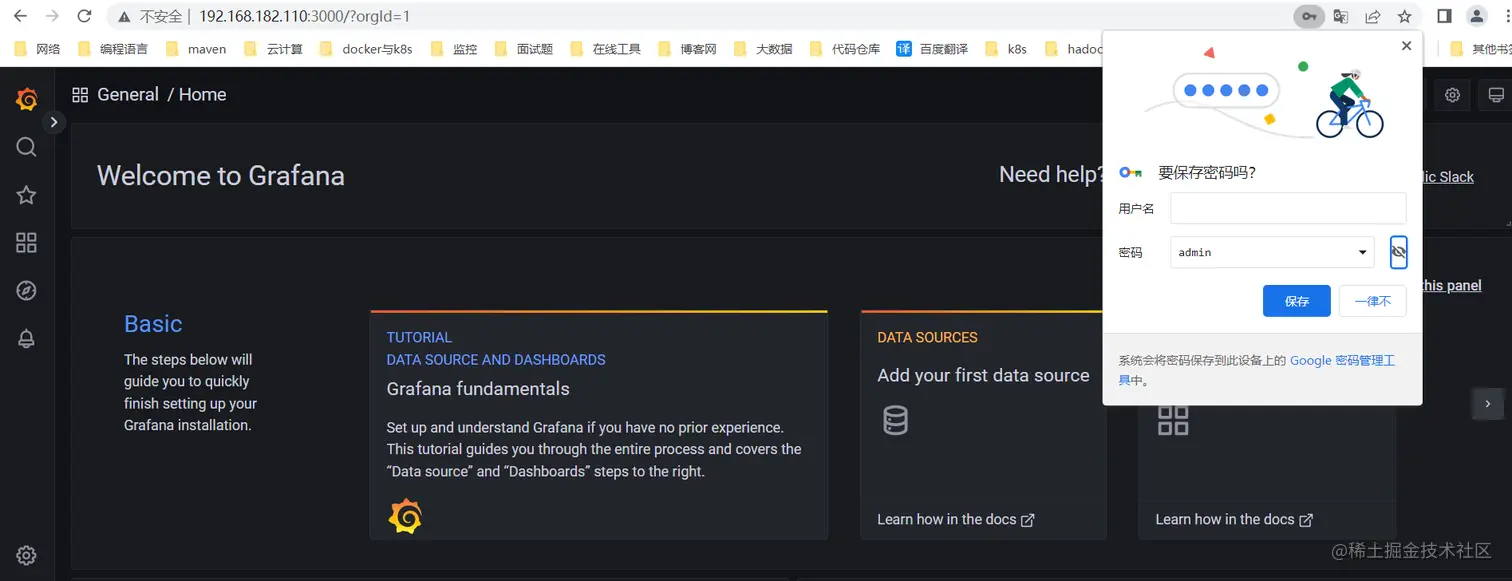Open the Alerting bell icon in sidebar
Screen dimensions: 1512x581
click(27, 339)
